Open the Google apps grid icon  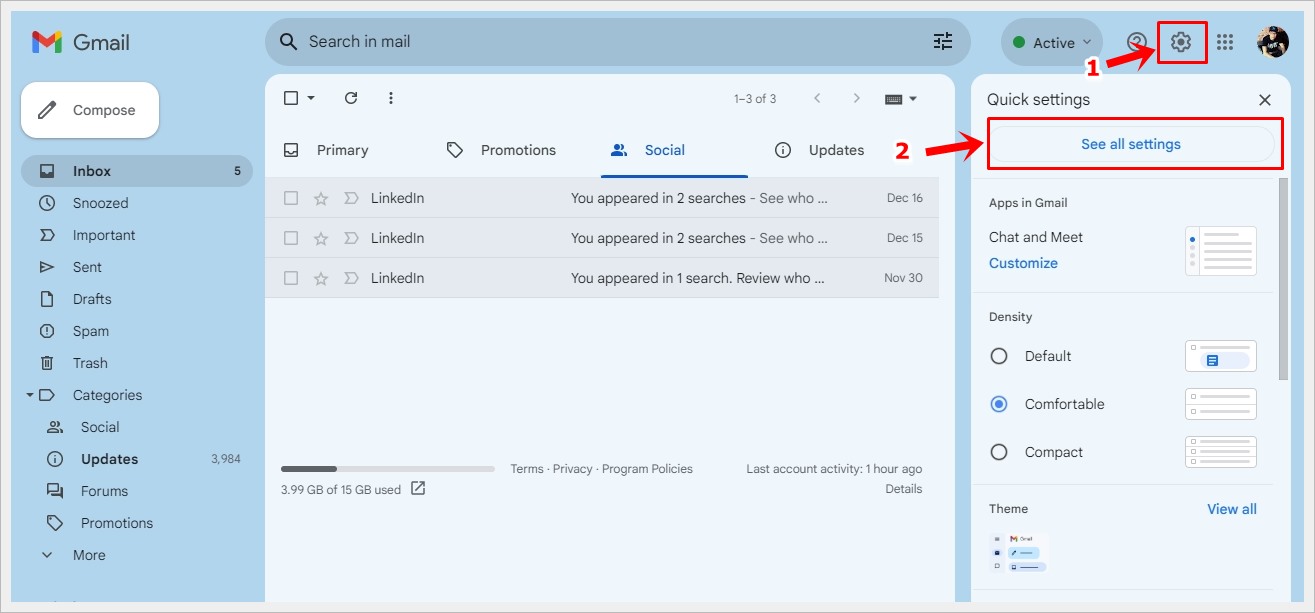point(1226,42)
